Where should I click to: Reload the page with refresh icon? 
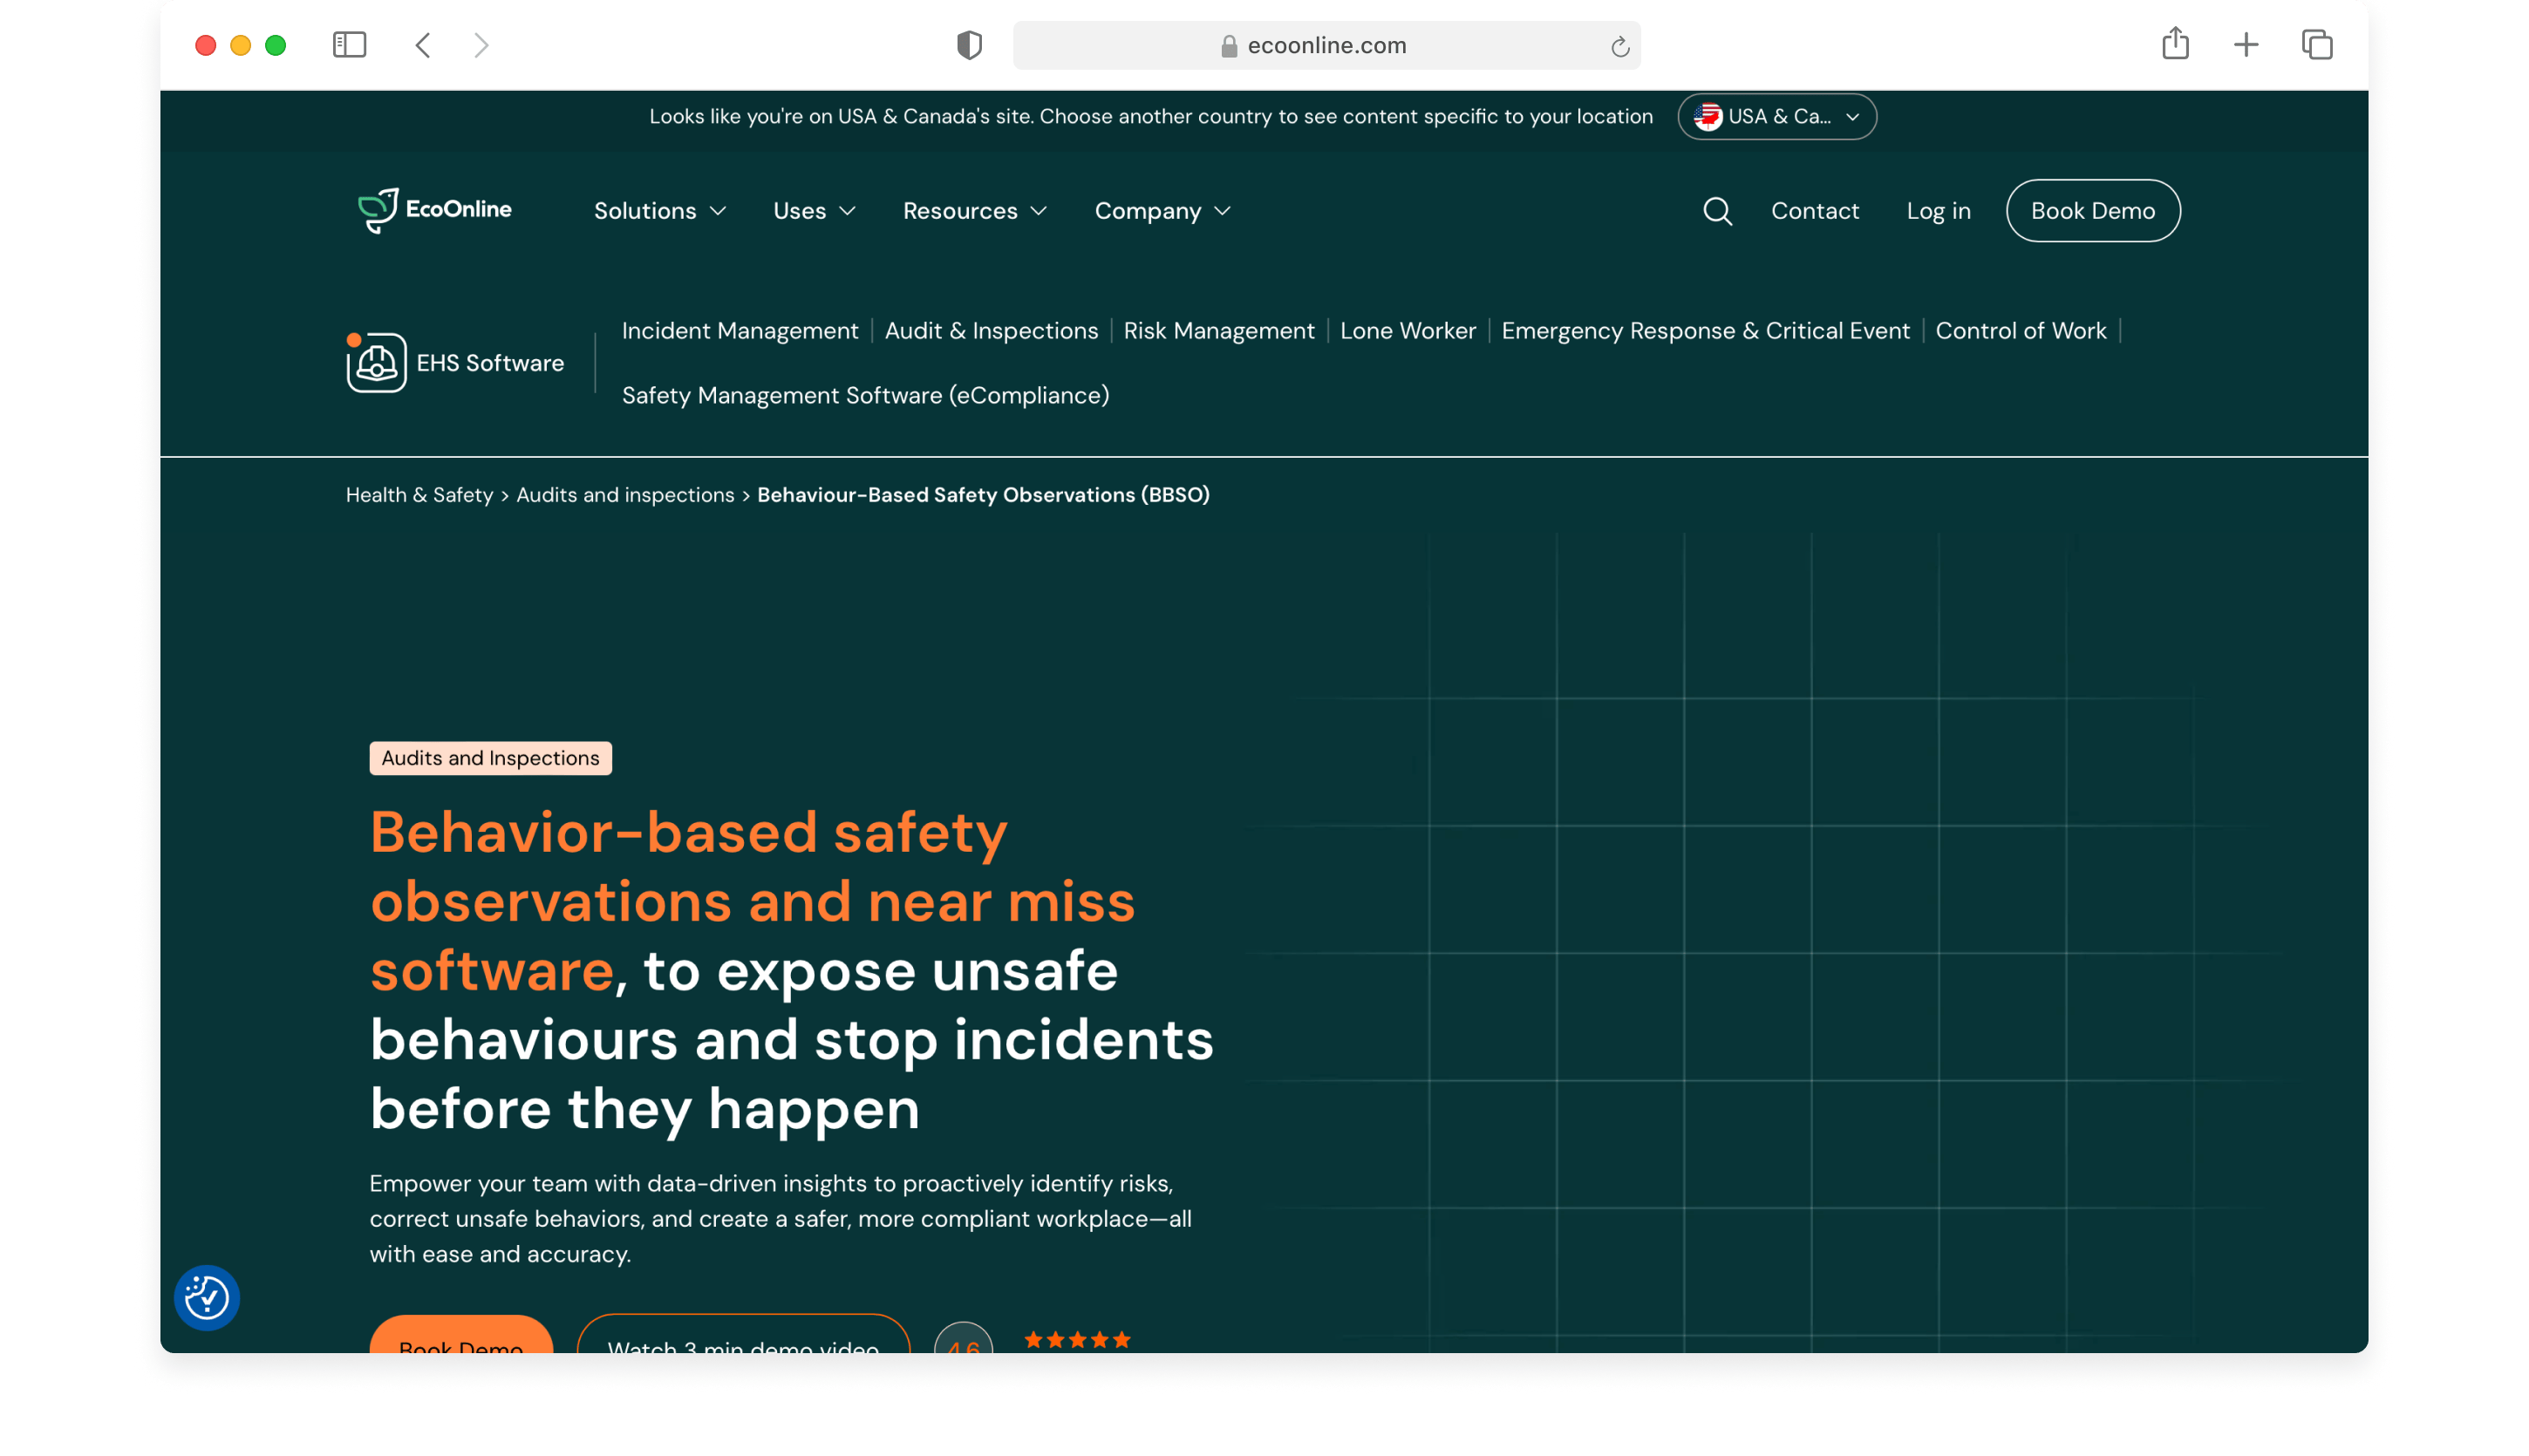[1620, 46]
